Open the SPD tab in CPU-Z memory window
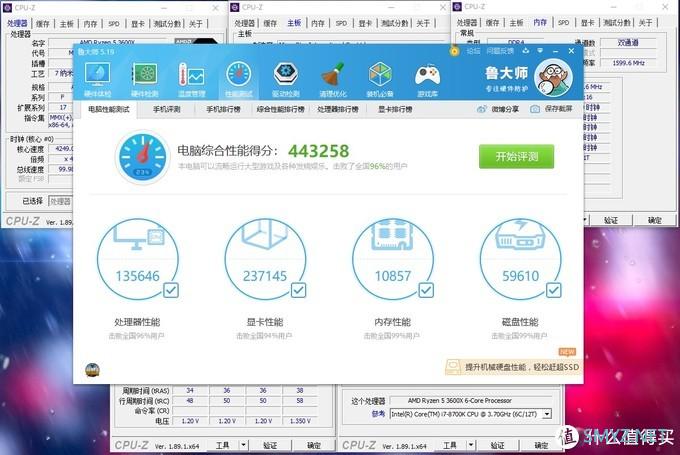Viewport: 680px width, 455px height. coord(563,23)
